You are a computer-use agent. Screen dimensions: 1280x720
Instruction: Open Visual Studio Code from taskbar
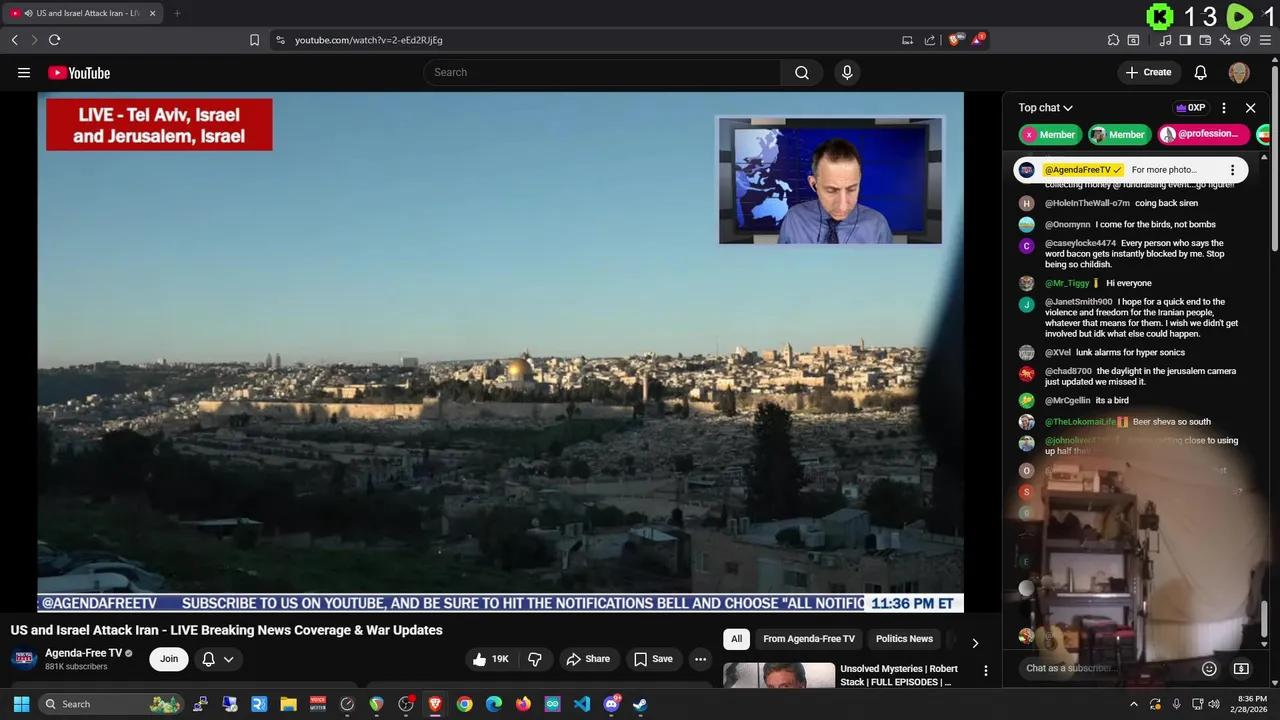(582, 704)
